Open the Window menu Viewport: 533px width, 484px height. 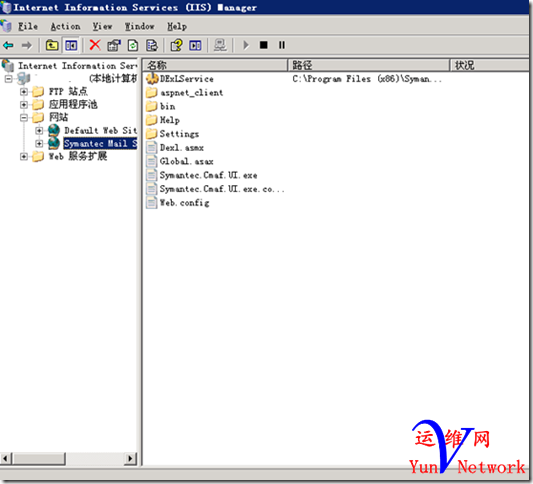tap(139, 26)
